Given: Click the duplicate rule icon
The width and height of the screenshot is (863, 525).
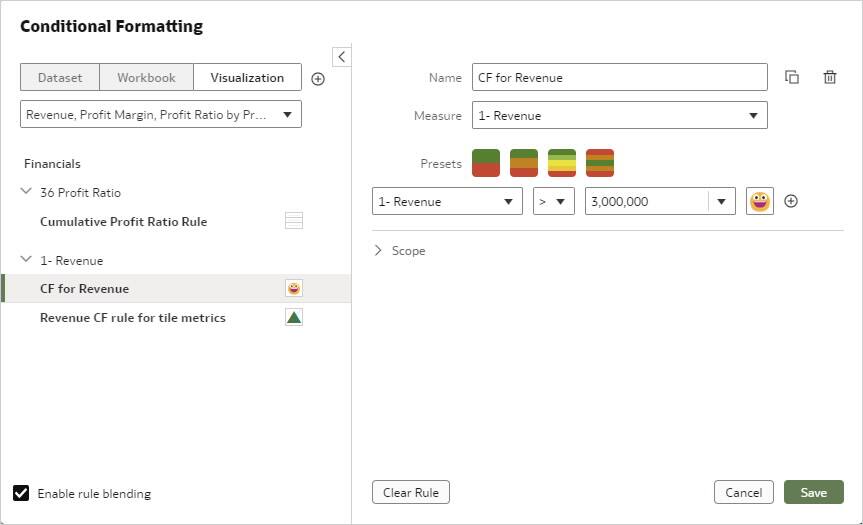Looking at the screenshot, I should [792, 77].
